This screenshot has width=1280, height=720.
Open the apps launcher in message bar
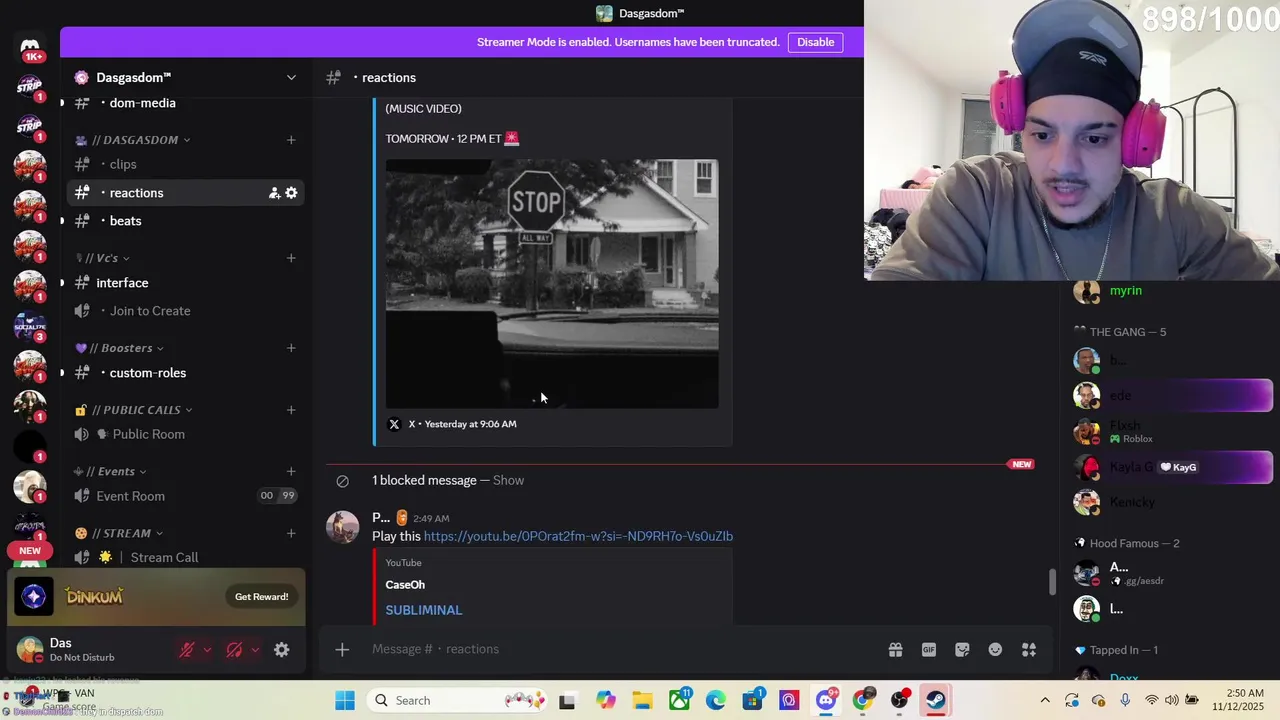click(x=1029, y=650)
